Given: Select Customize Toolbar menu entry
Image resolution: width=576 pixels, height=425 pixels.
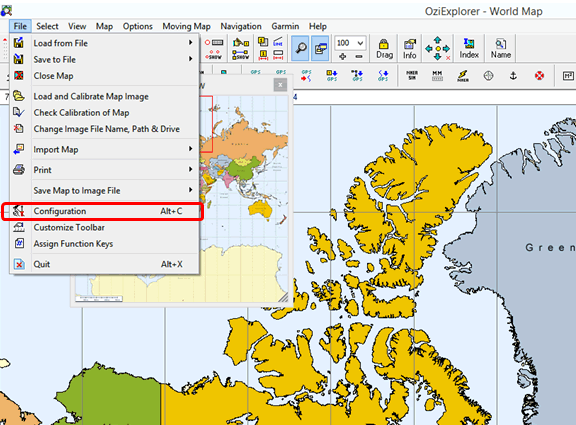Looking at the screenshot, I should pyautogui.click(x=105, y=227).
